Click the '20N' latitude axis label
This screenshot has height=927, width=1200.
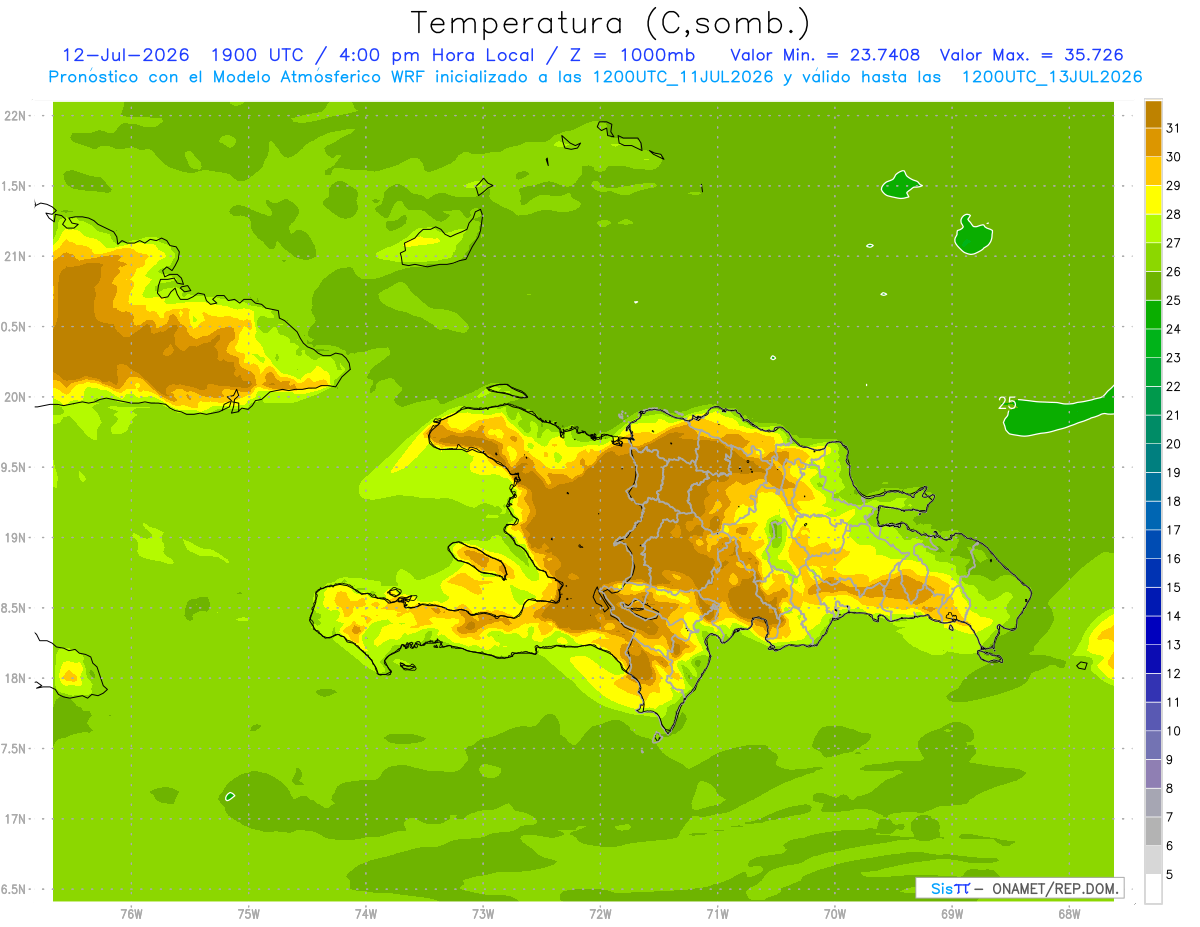click(16, 397)
